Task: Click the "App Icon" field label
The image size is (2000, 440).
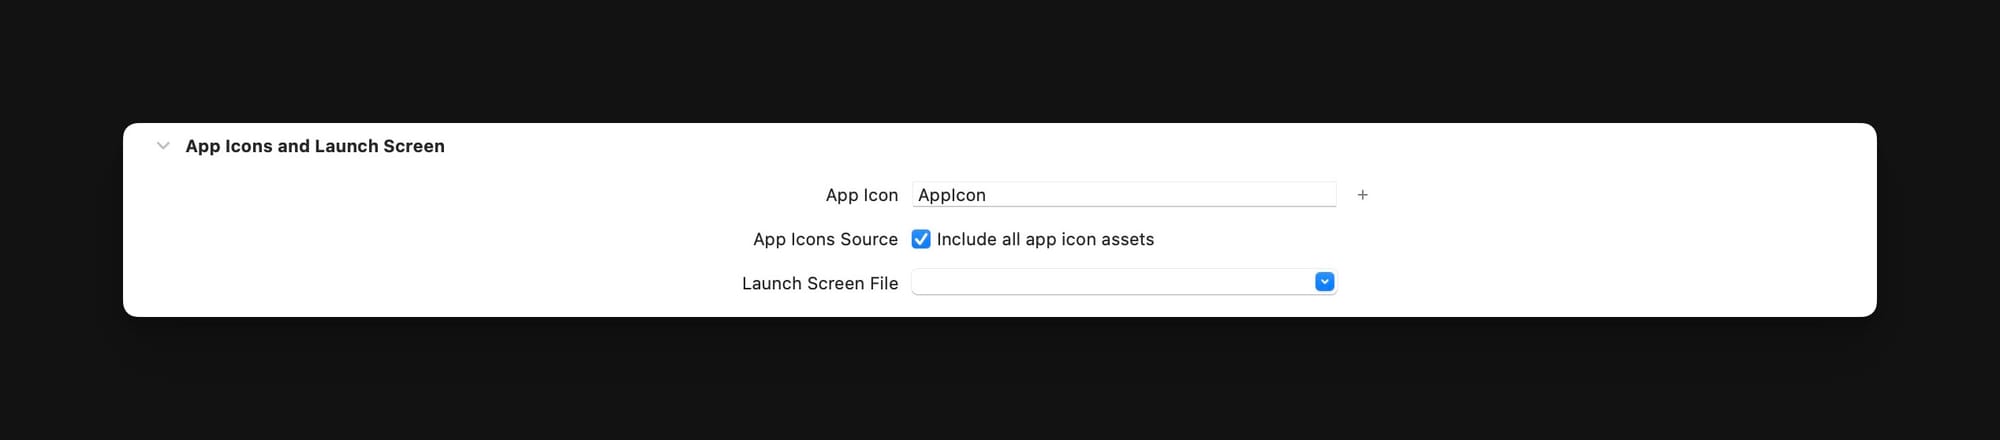Action: click(x=861, y=195)
